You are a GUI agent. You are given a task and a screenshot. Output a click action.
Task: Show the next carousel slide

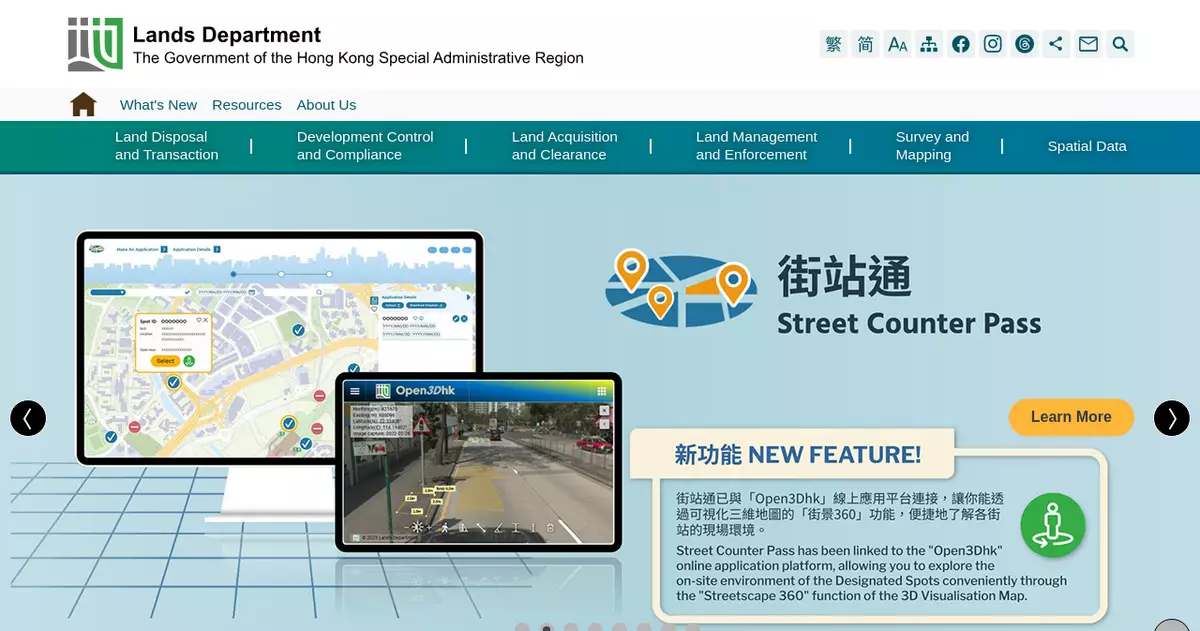point(1172,418)
